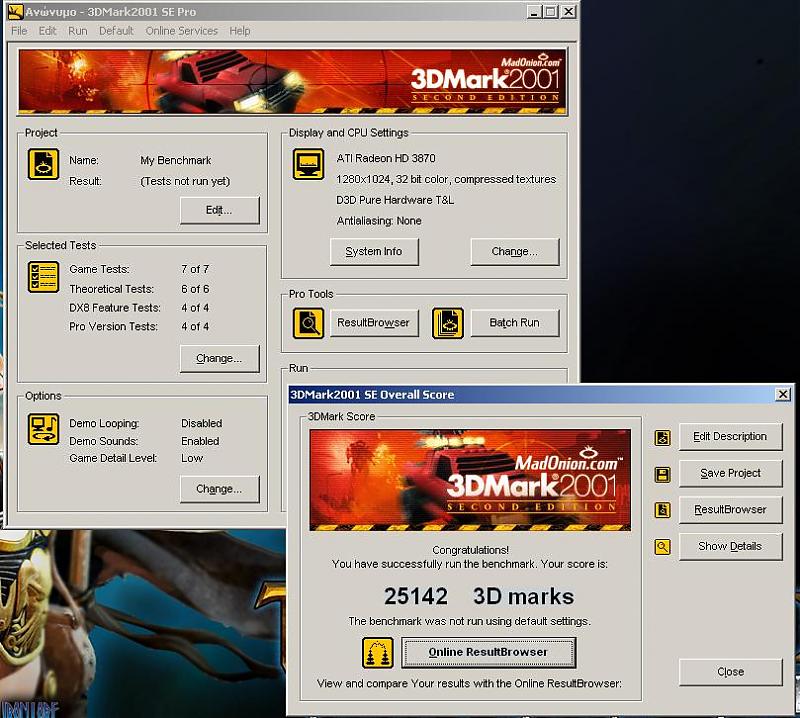This screenshot has width=800, height=718.
Task: Click "The benchmark was not run using default settings."
Action: pos(469,622)
